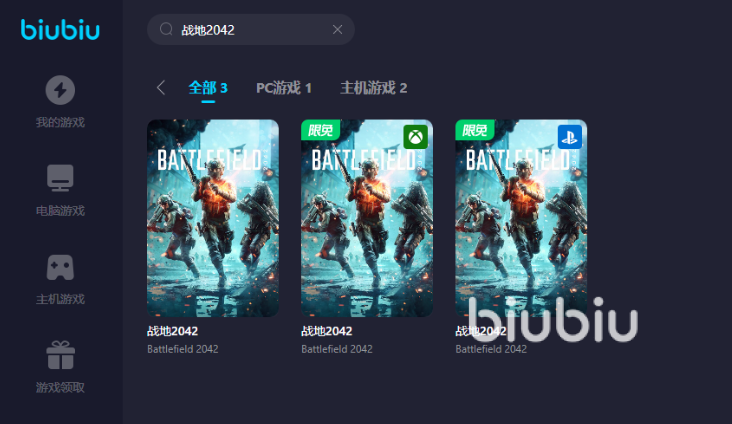The height and width of the screenshot is (424, 732).
Task: Open the first Battlefield cover without badges
Action: 213,218
